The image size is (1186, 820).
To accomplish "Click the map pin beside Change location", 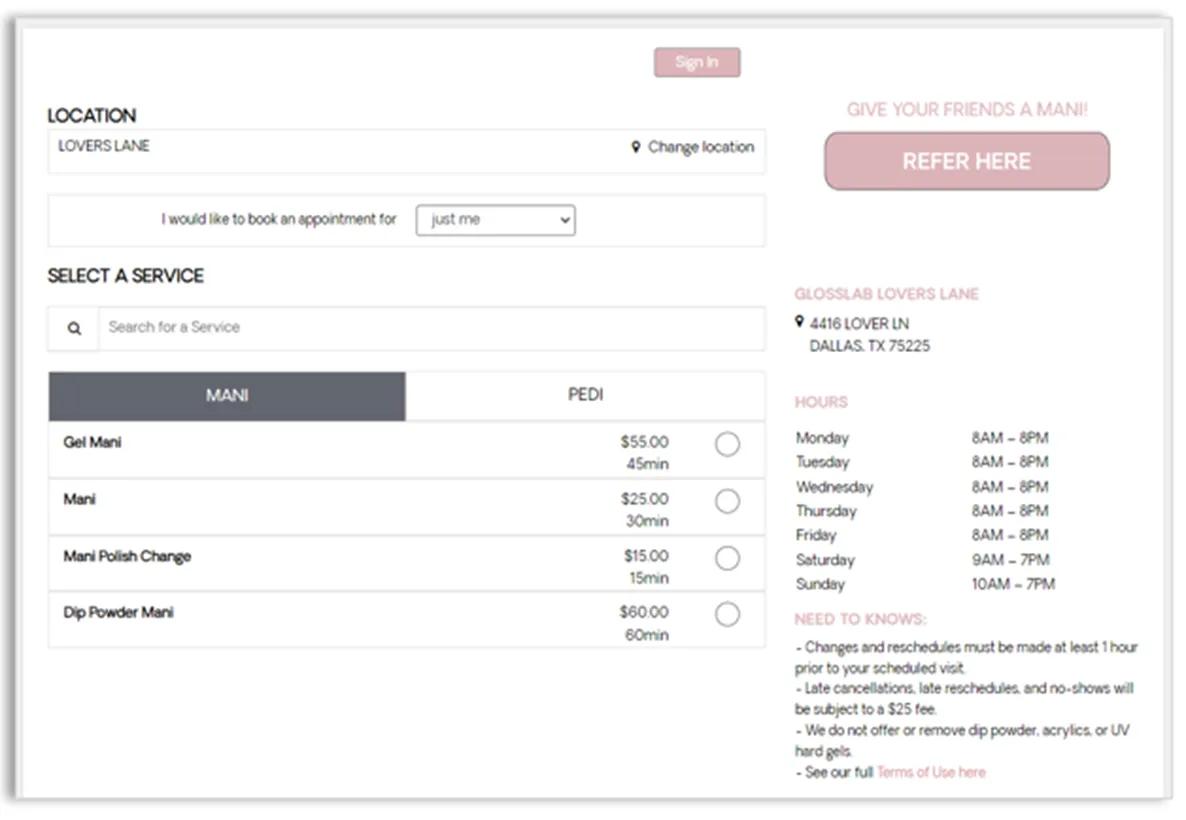I will click(x=635, y=147).
